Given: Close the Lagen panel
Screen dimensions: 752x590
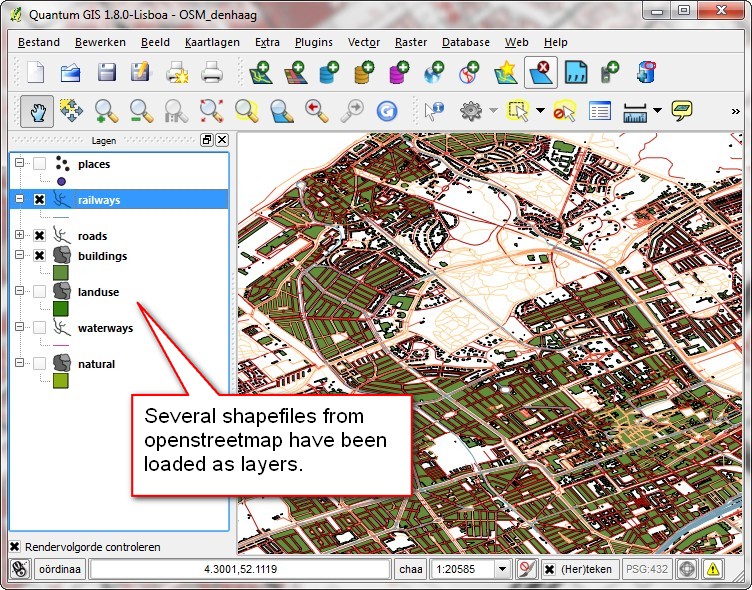Looking at the screenshot, I should [222, 140].
